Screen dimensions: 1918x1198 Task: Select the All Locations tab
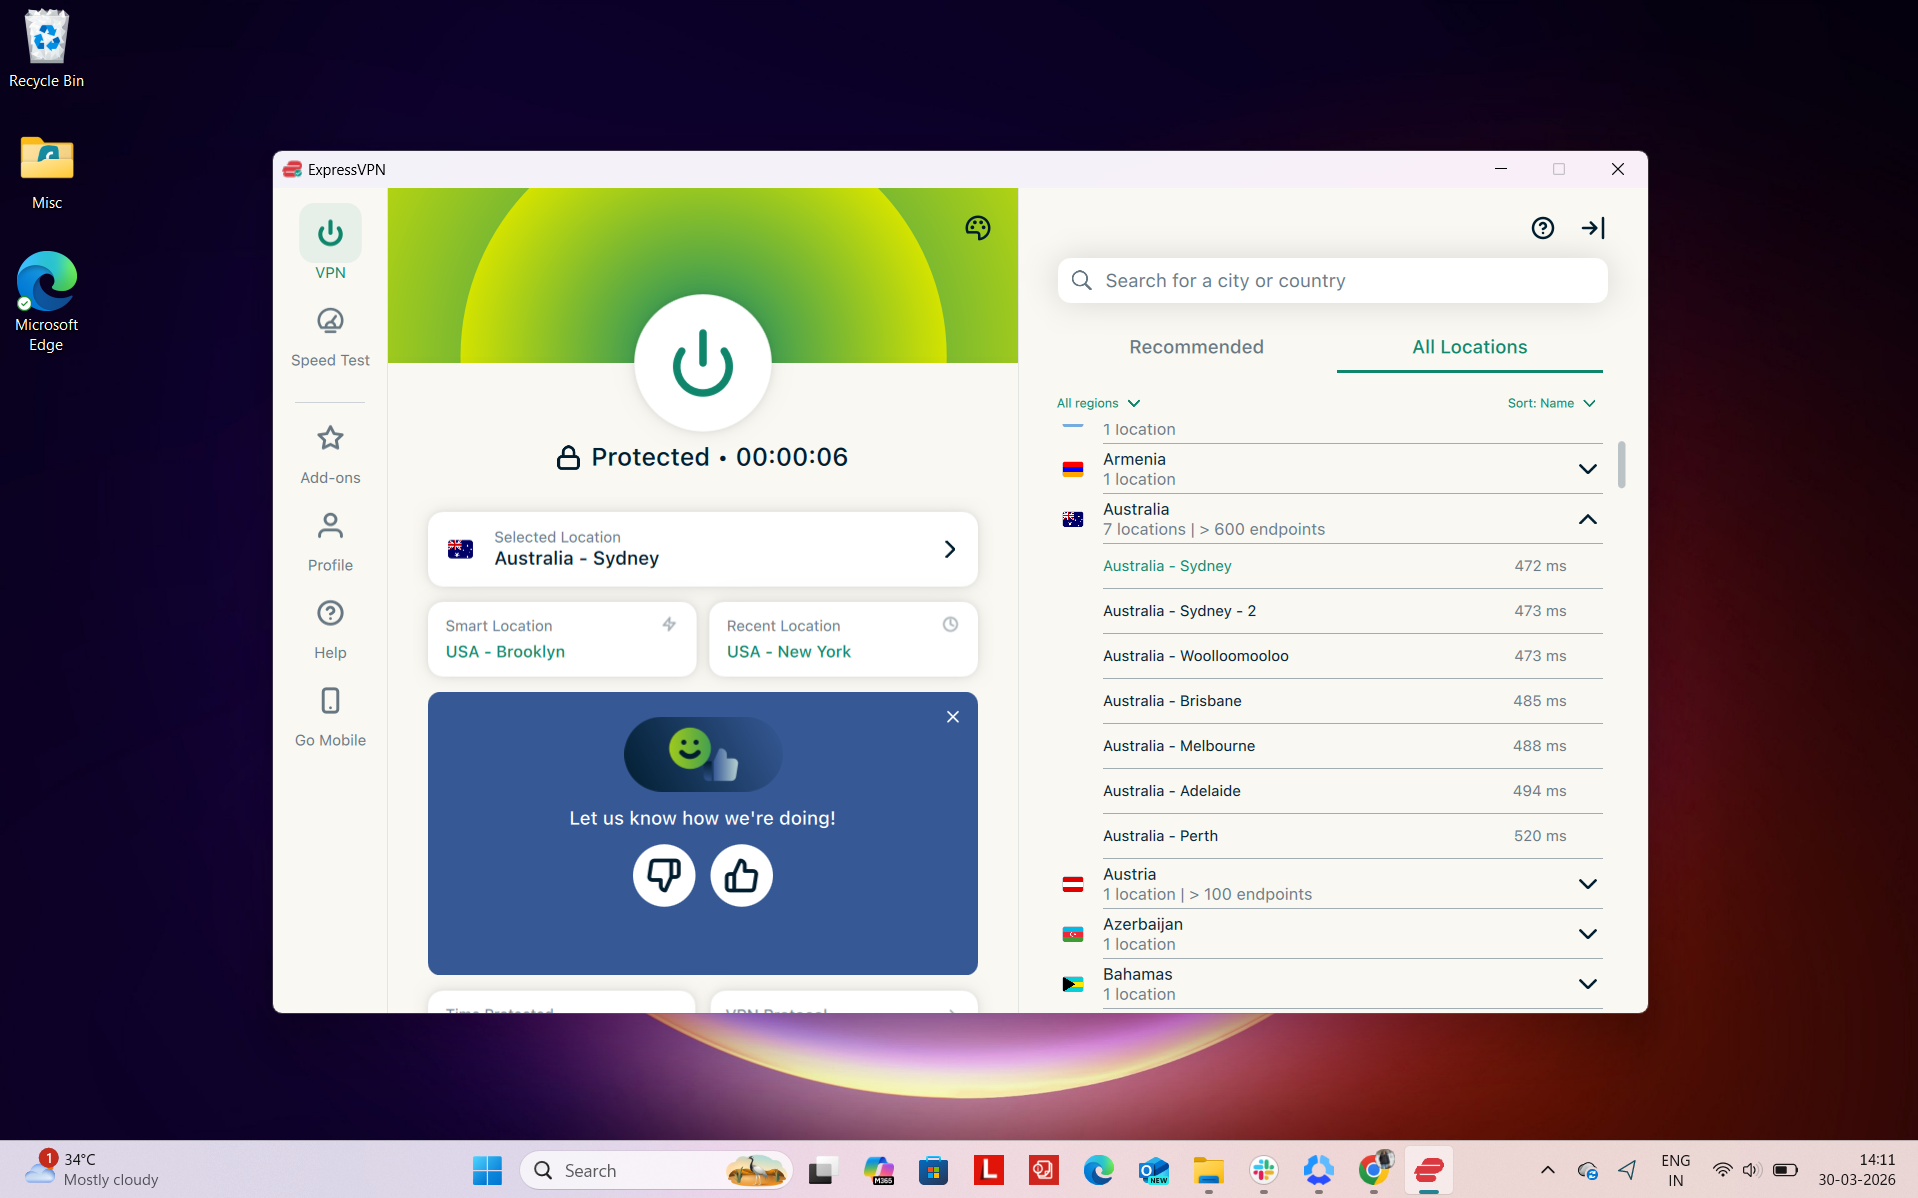click(x=1468, y=347)
